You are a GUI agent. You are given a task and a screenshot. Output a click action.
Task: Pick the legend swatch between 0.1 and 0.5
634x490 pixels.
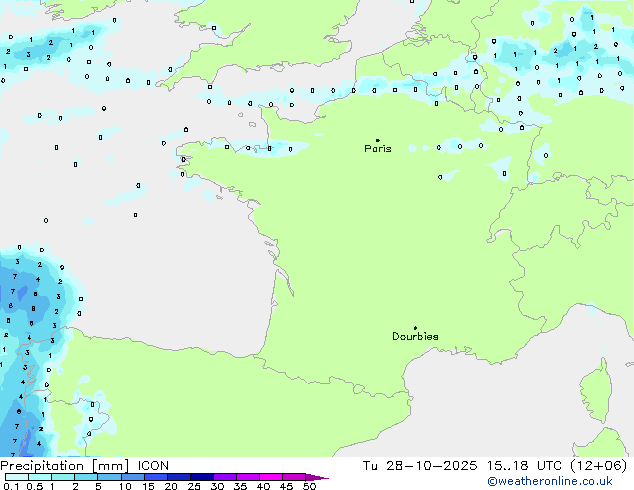point(17,477)
